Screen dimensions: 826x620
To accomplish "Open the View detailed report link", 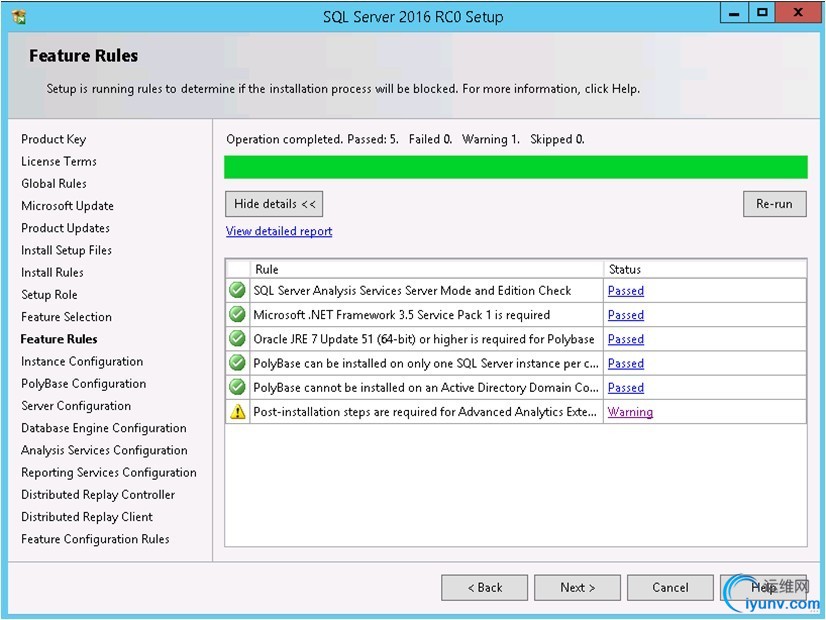I will [279, 231].
